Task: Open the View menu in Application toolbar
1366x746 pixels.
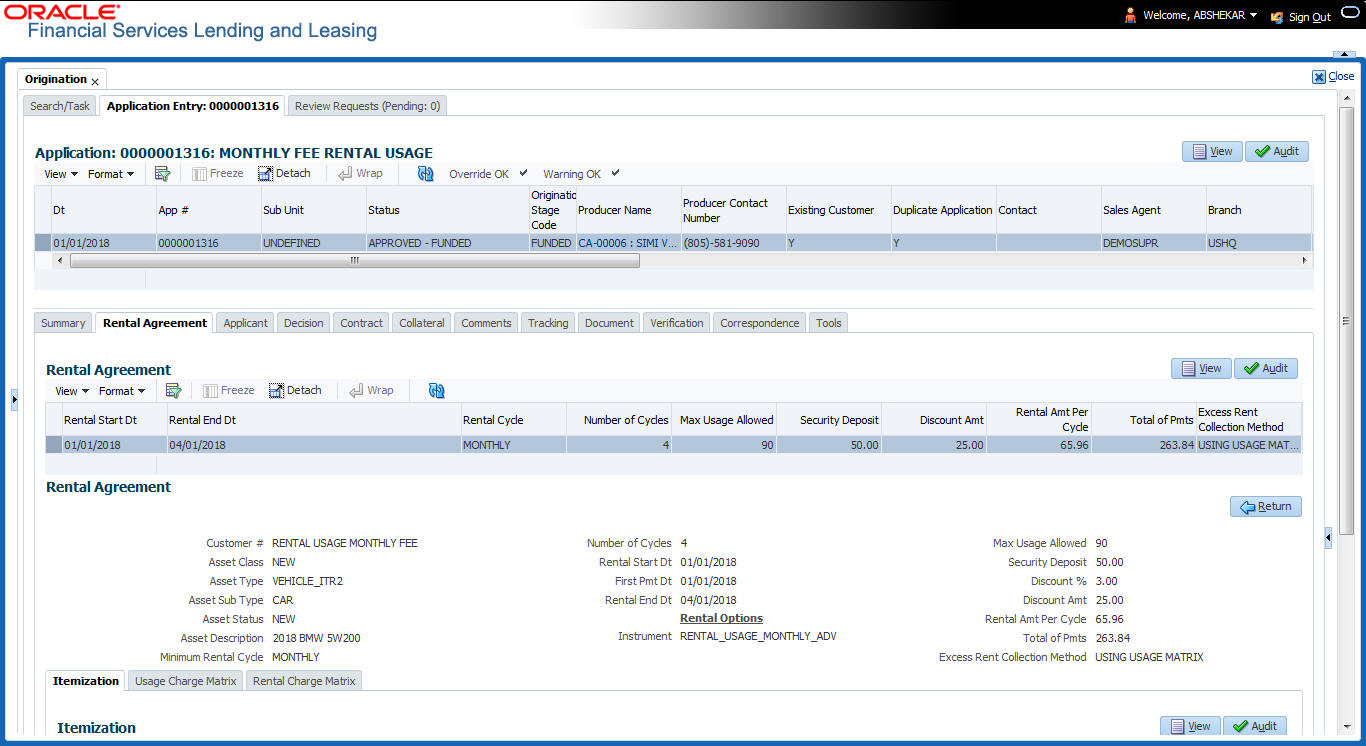Action: click(x=60, y=174)
